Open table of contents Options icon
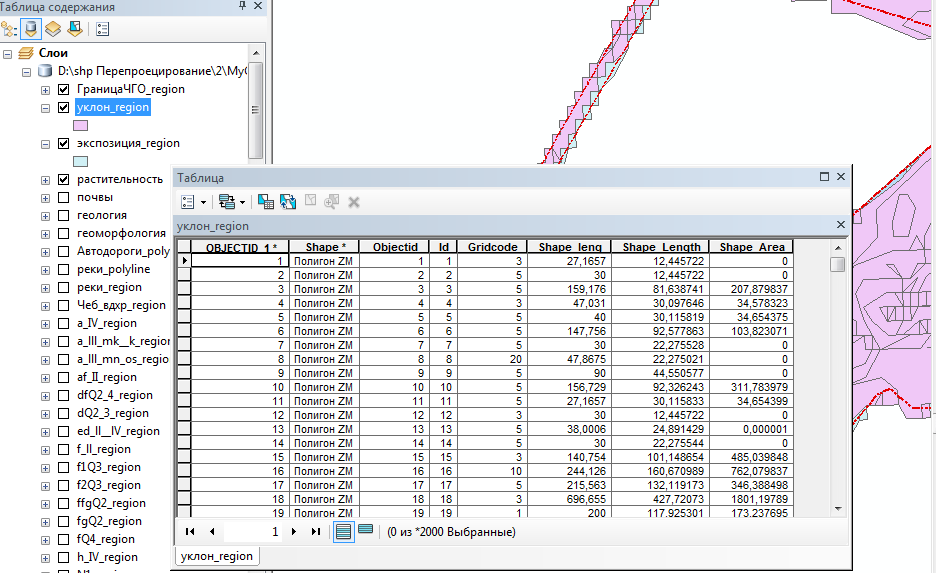The image size is (936, 573). pos(102,29)
